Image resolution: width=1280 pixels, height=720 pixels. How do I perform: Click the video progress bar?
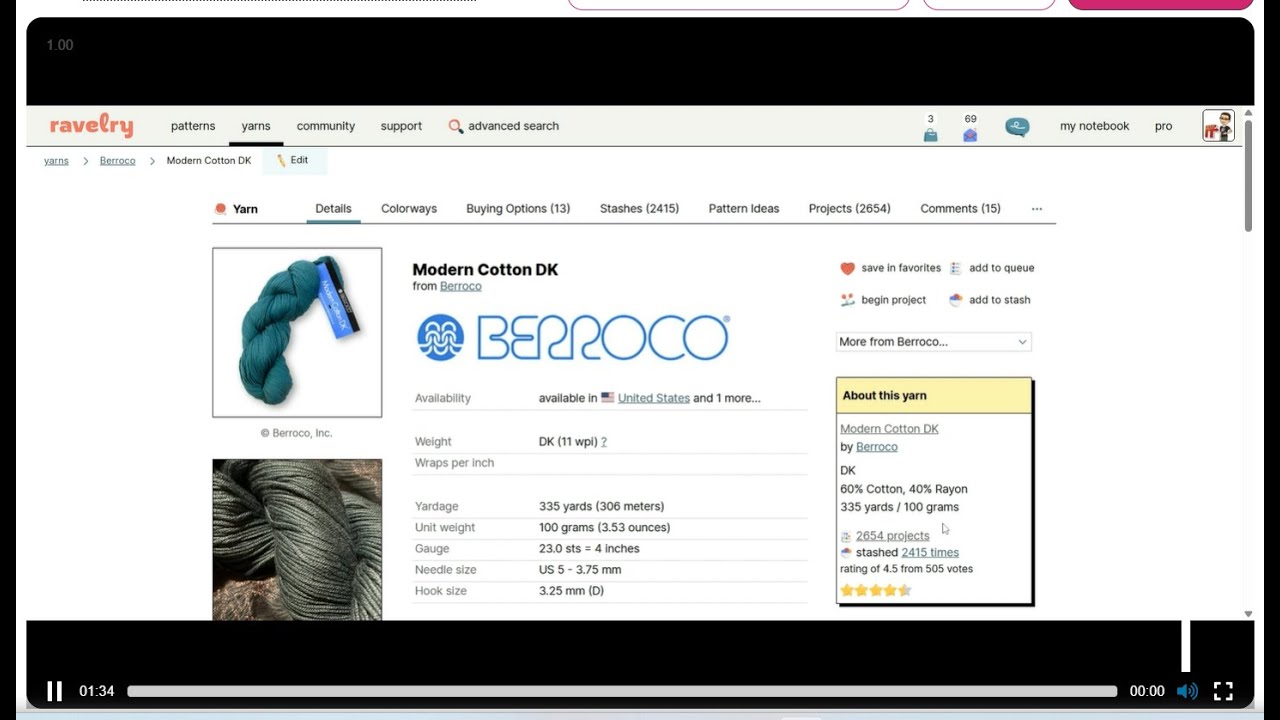click(622, 691)
